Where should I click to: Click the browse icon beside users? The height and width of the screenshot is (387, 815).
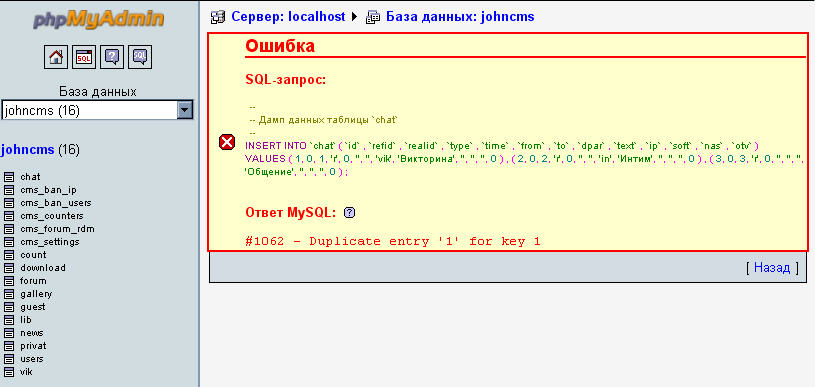[x=9, y=359]
